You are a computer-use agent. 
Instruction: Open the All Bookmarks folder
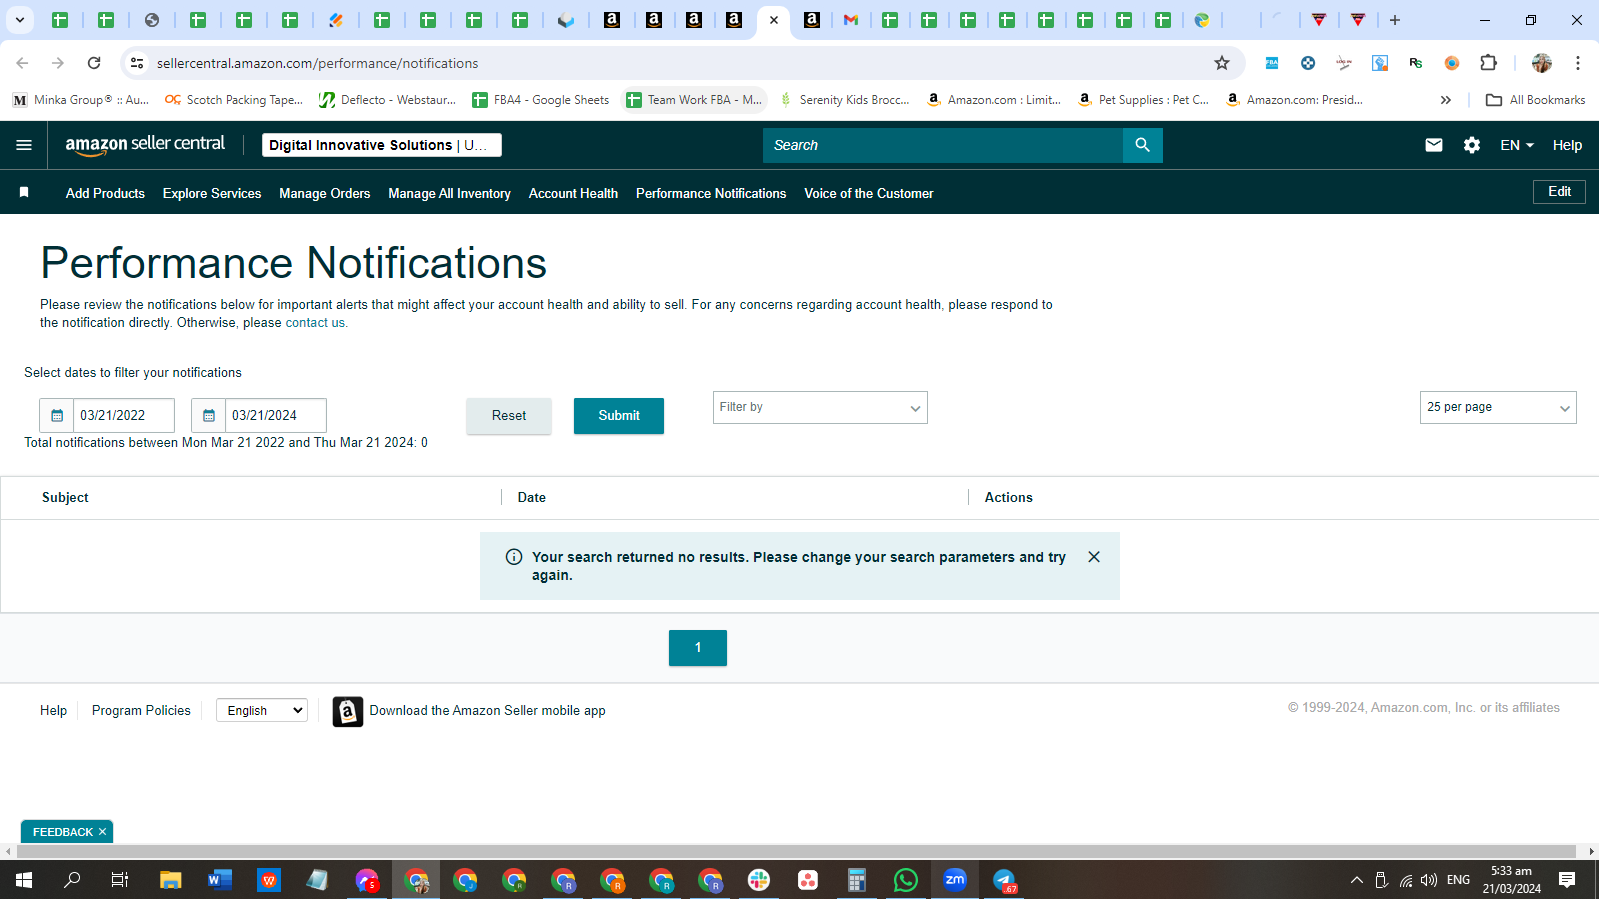pyautogui.click(x=1536, y=100)
